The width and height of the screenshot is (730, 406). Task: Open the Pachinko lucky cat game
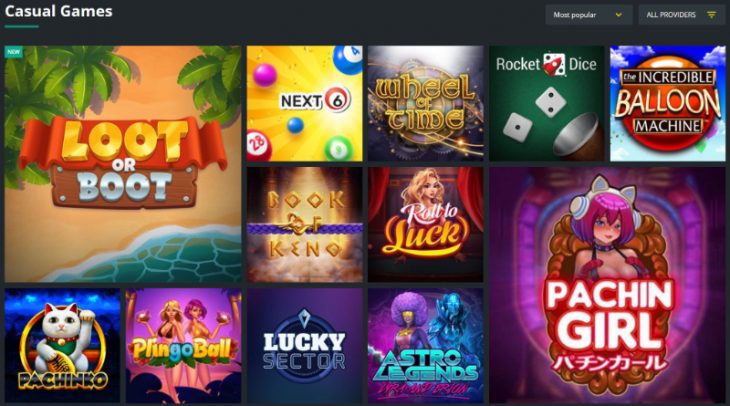coord(62,345)
